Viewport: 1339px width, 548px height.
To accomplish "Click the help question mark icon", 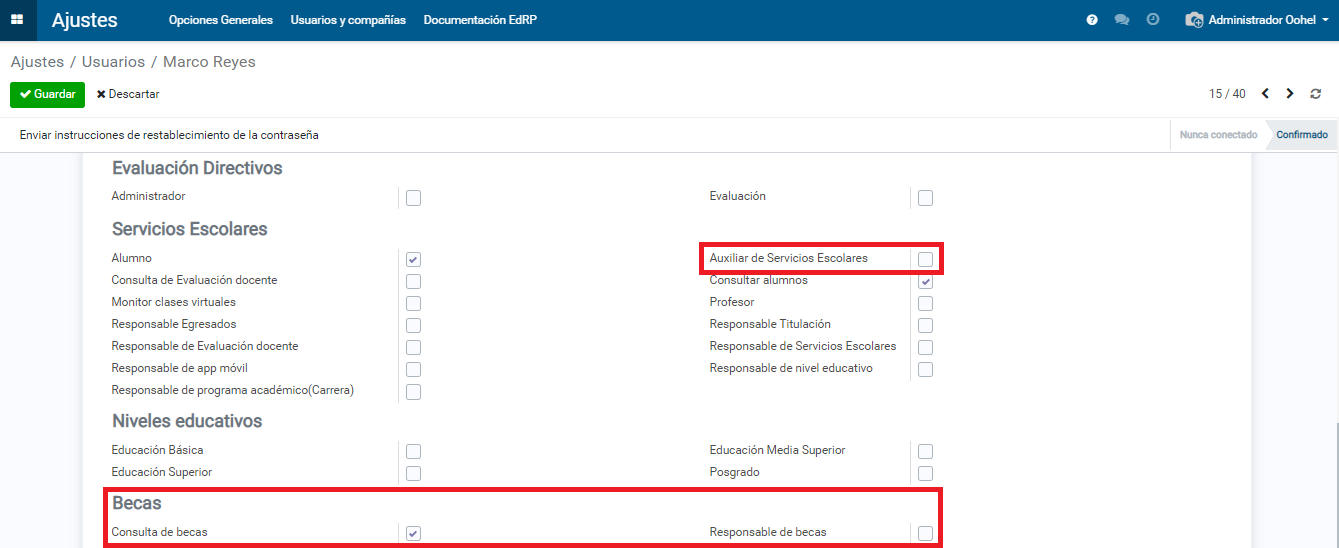I will click(1092, 20).
